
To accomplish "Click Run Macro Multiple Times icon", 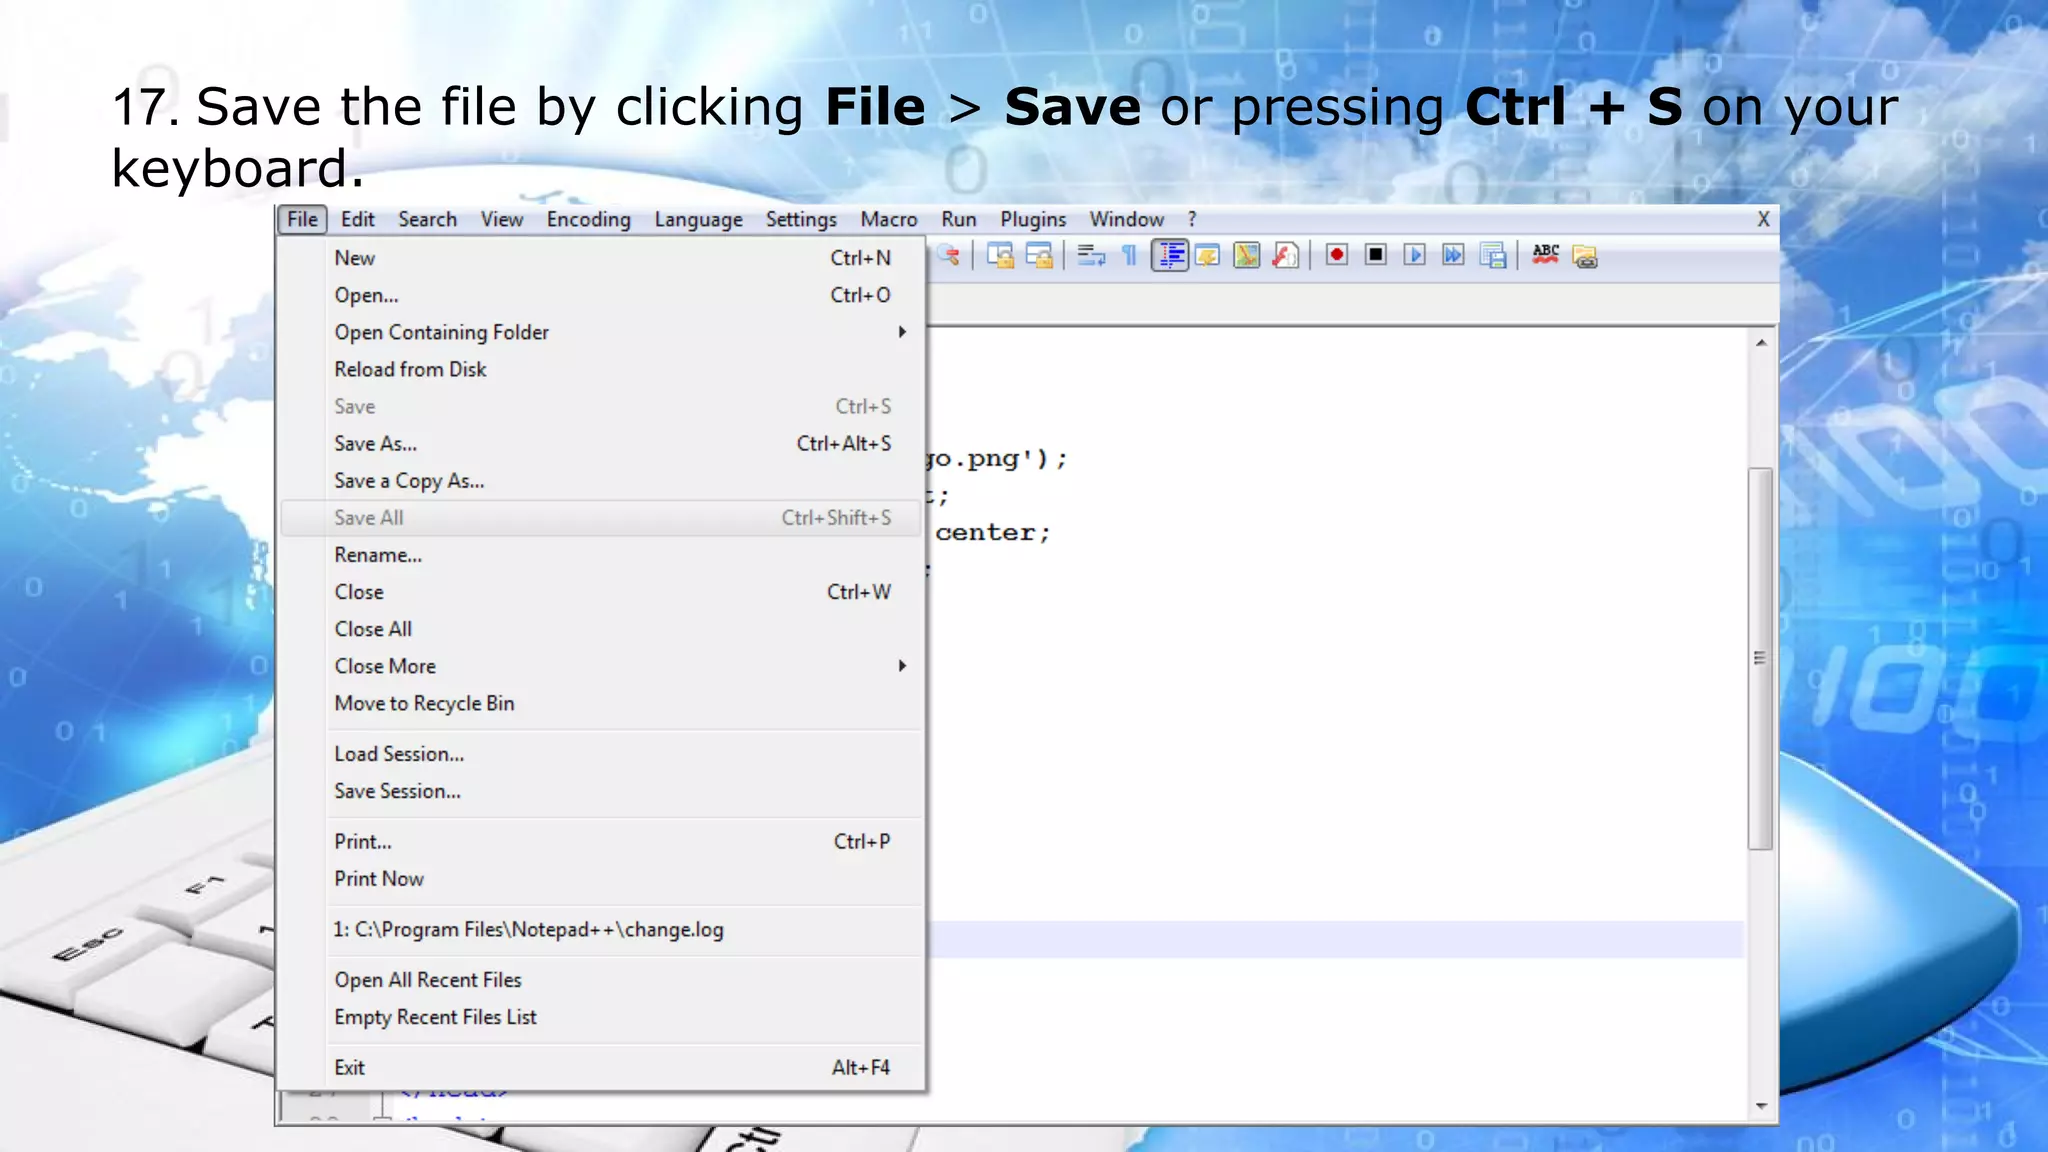I will (1453, 256).
